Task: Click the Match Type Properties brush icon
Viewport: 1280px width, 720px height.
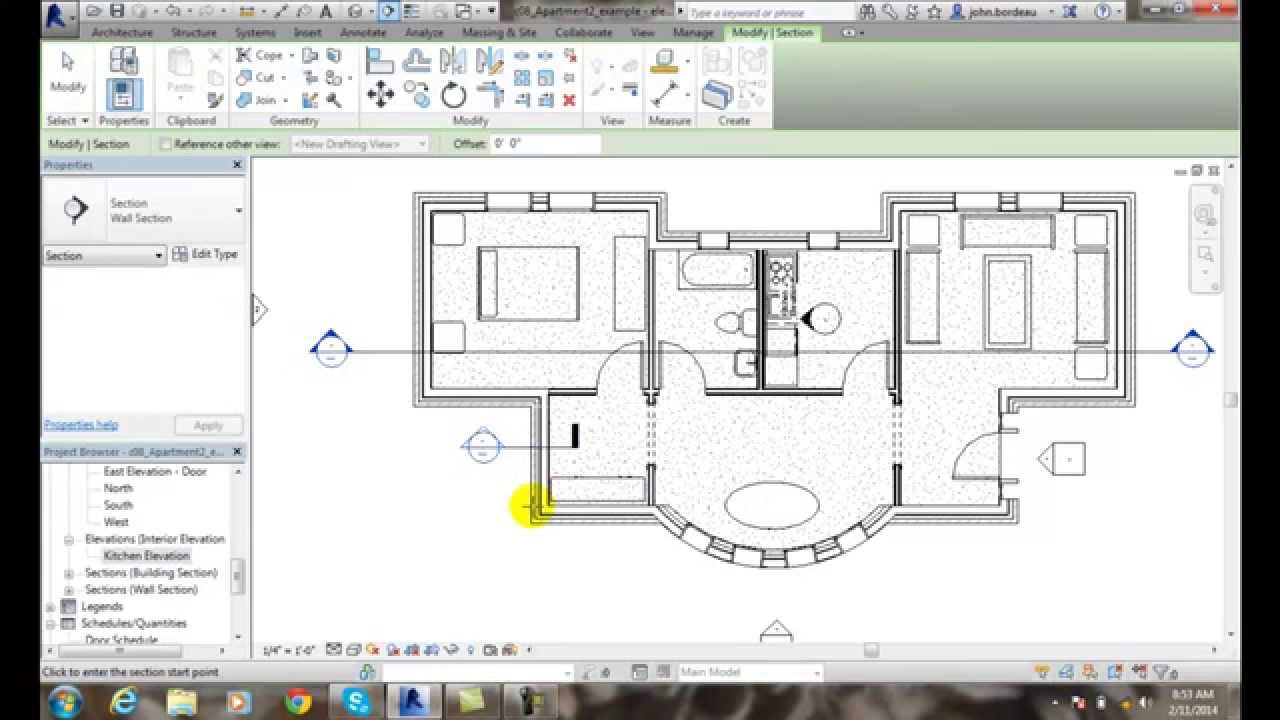Action: click(x=215, y=100)
